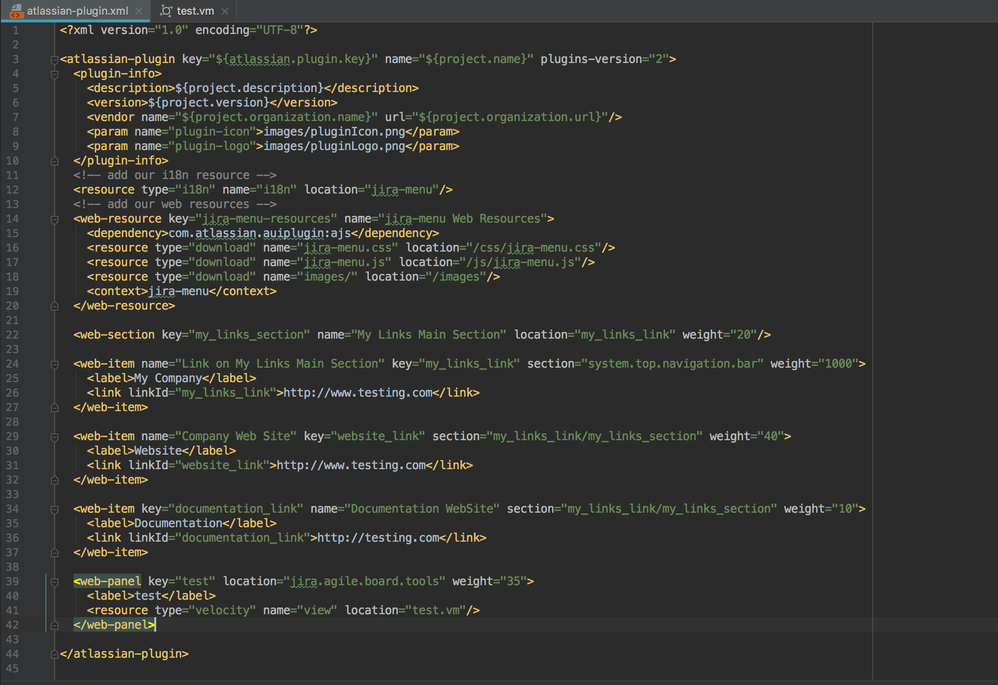Click http://www.testing.com link on line 26

click(x=358, y=393)
